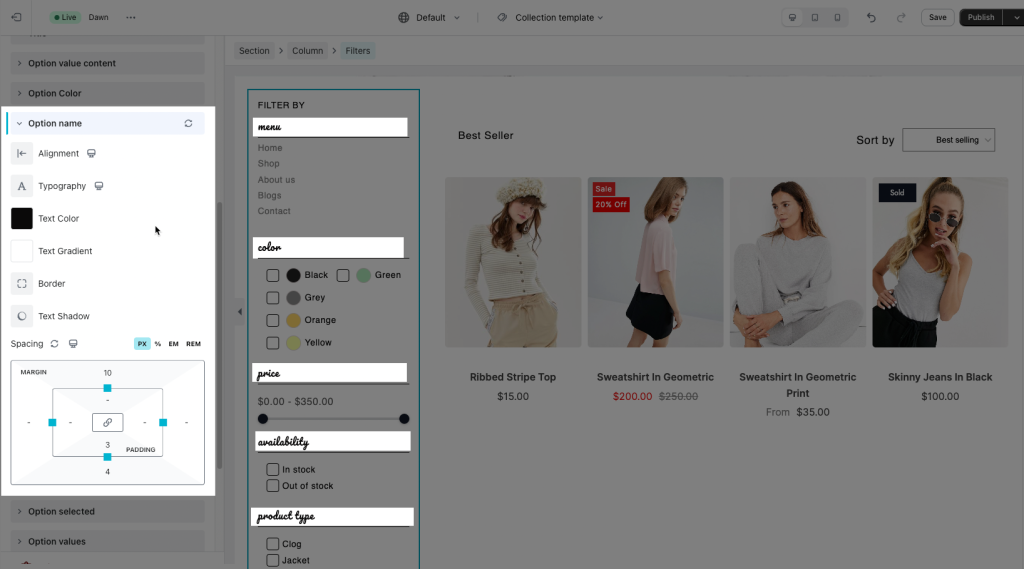Viewport: 1024px width, 569px height.
Task: Click the price slider right handle
Action: (x=404, y=419)
